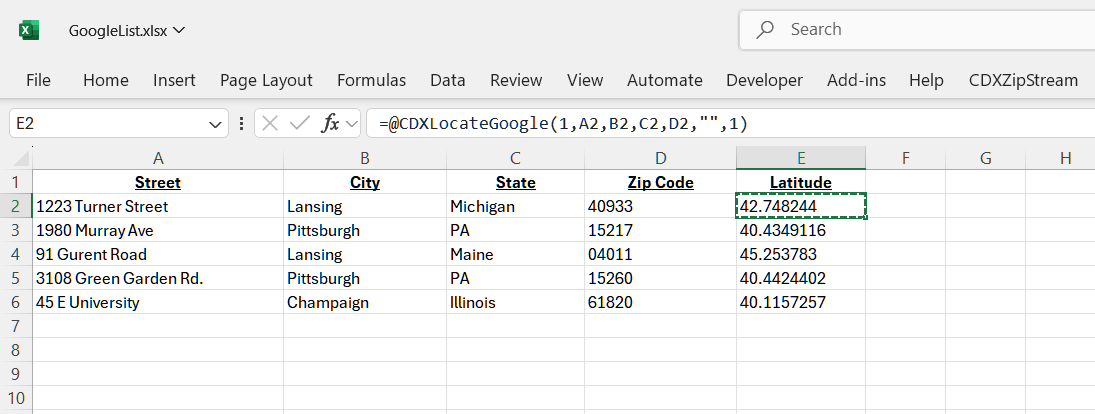Select column E header
1095x414 pixels.
[801, 158]
